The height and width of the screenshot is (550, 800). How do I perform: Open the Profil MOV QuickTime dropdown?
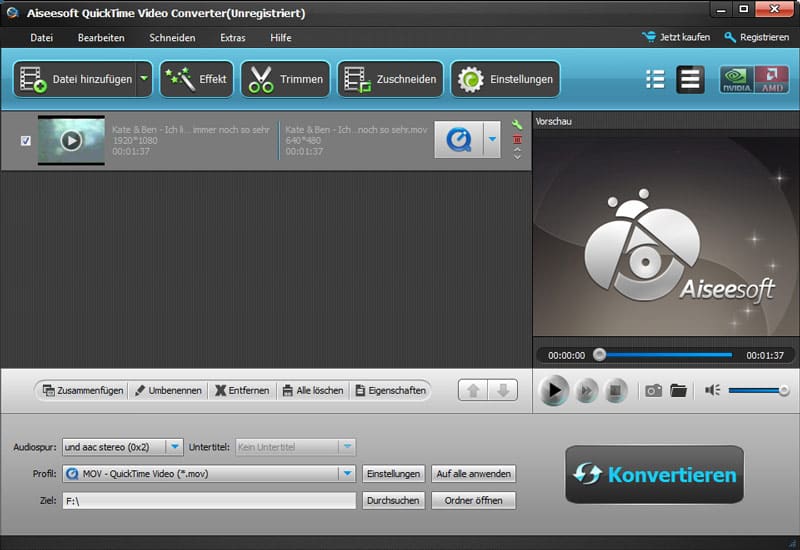209,473
